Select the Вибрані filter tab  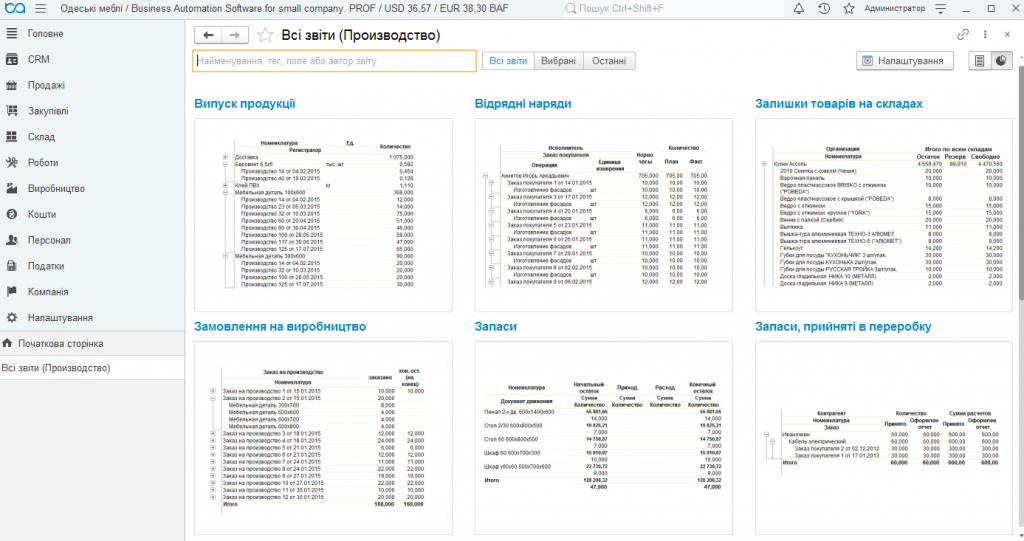(558, 61)
